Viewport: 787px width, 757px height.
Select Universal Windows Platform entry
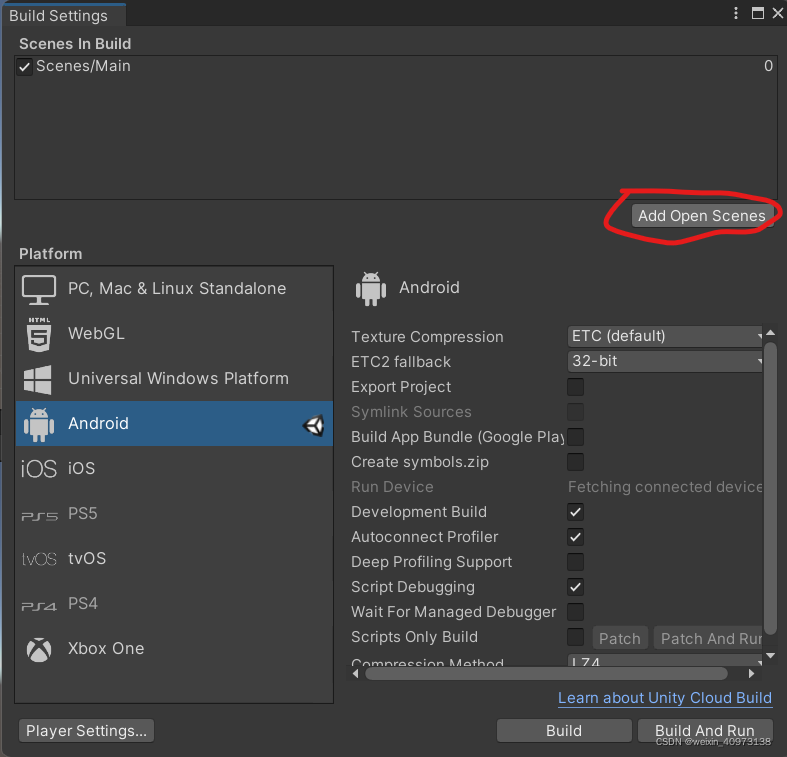tap(174, 379)
